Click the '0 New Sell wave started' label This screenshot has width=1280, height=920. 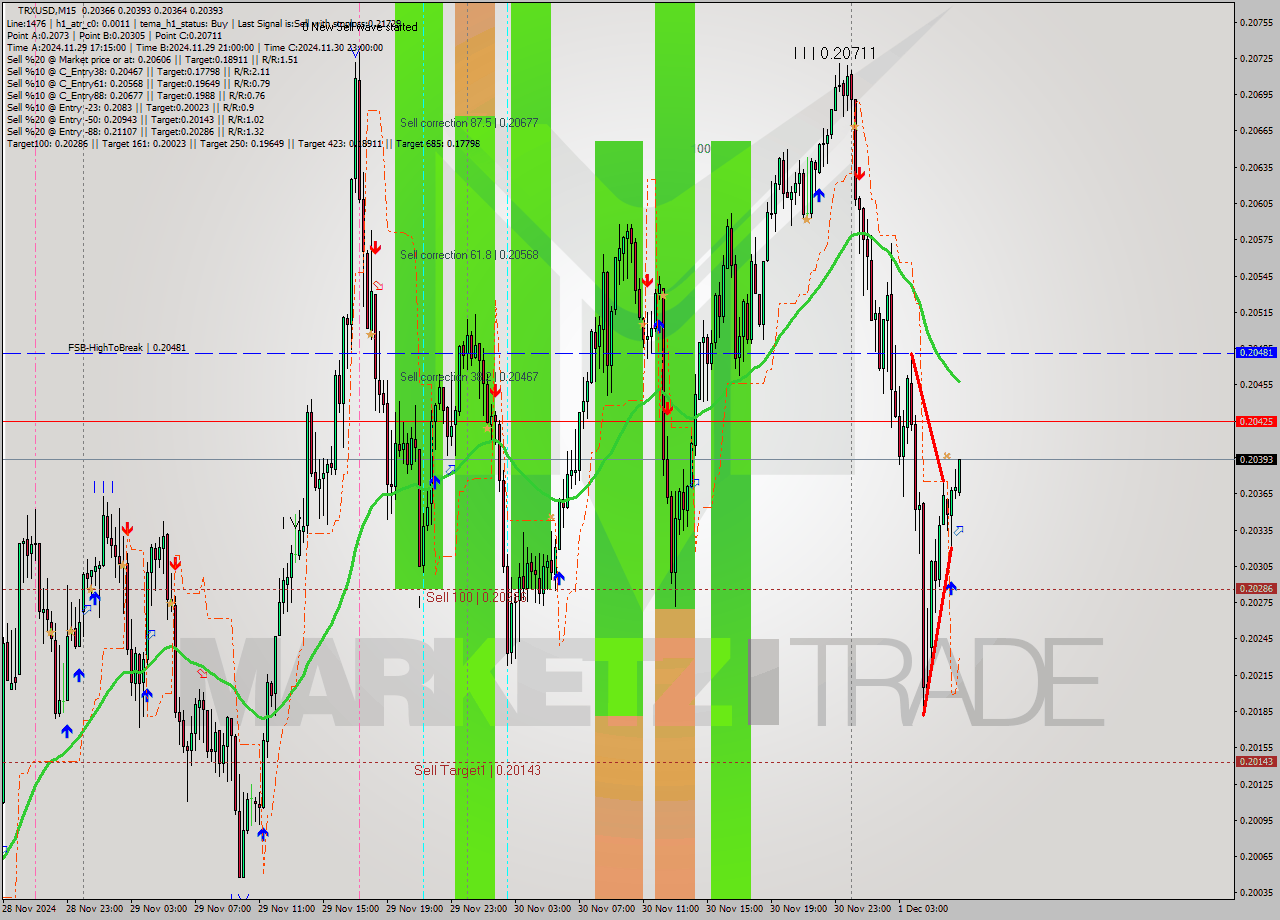(x=360, y=27)
